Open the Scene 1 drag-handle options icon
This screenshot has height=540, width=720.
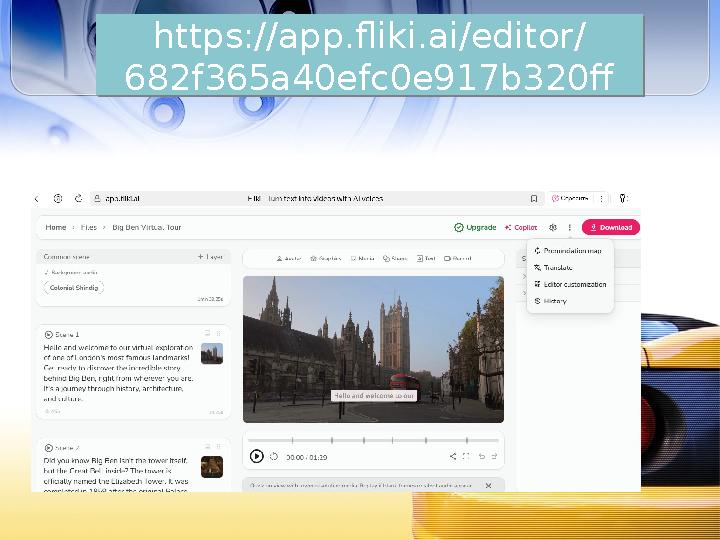[x=219, y=333]
